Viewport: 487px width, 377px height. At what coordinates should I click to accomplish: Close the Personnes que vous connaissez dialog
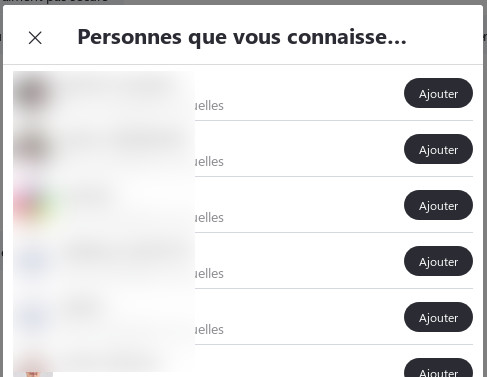(35, 38)
